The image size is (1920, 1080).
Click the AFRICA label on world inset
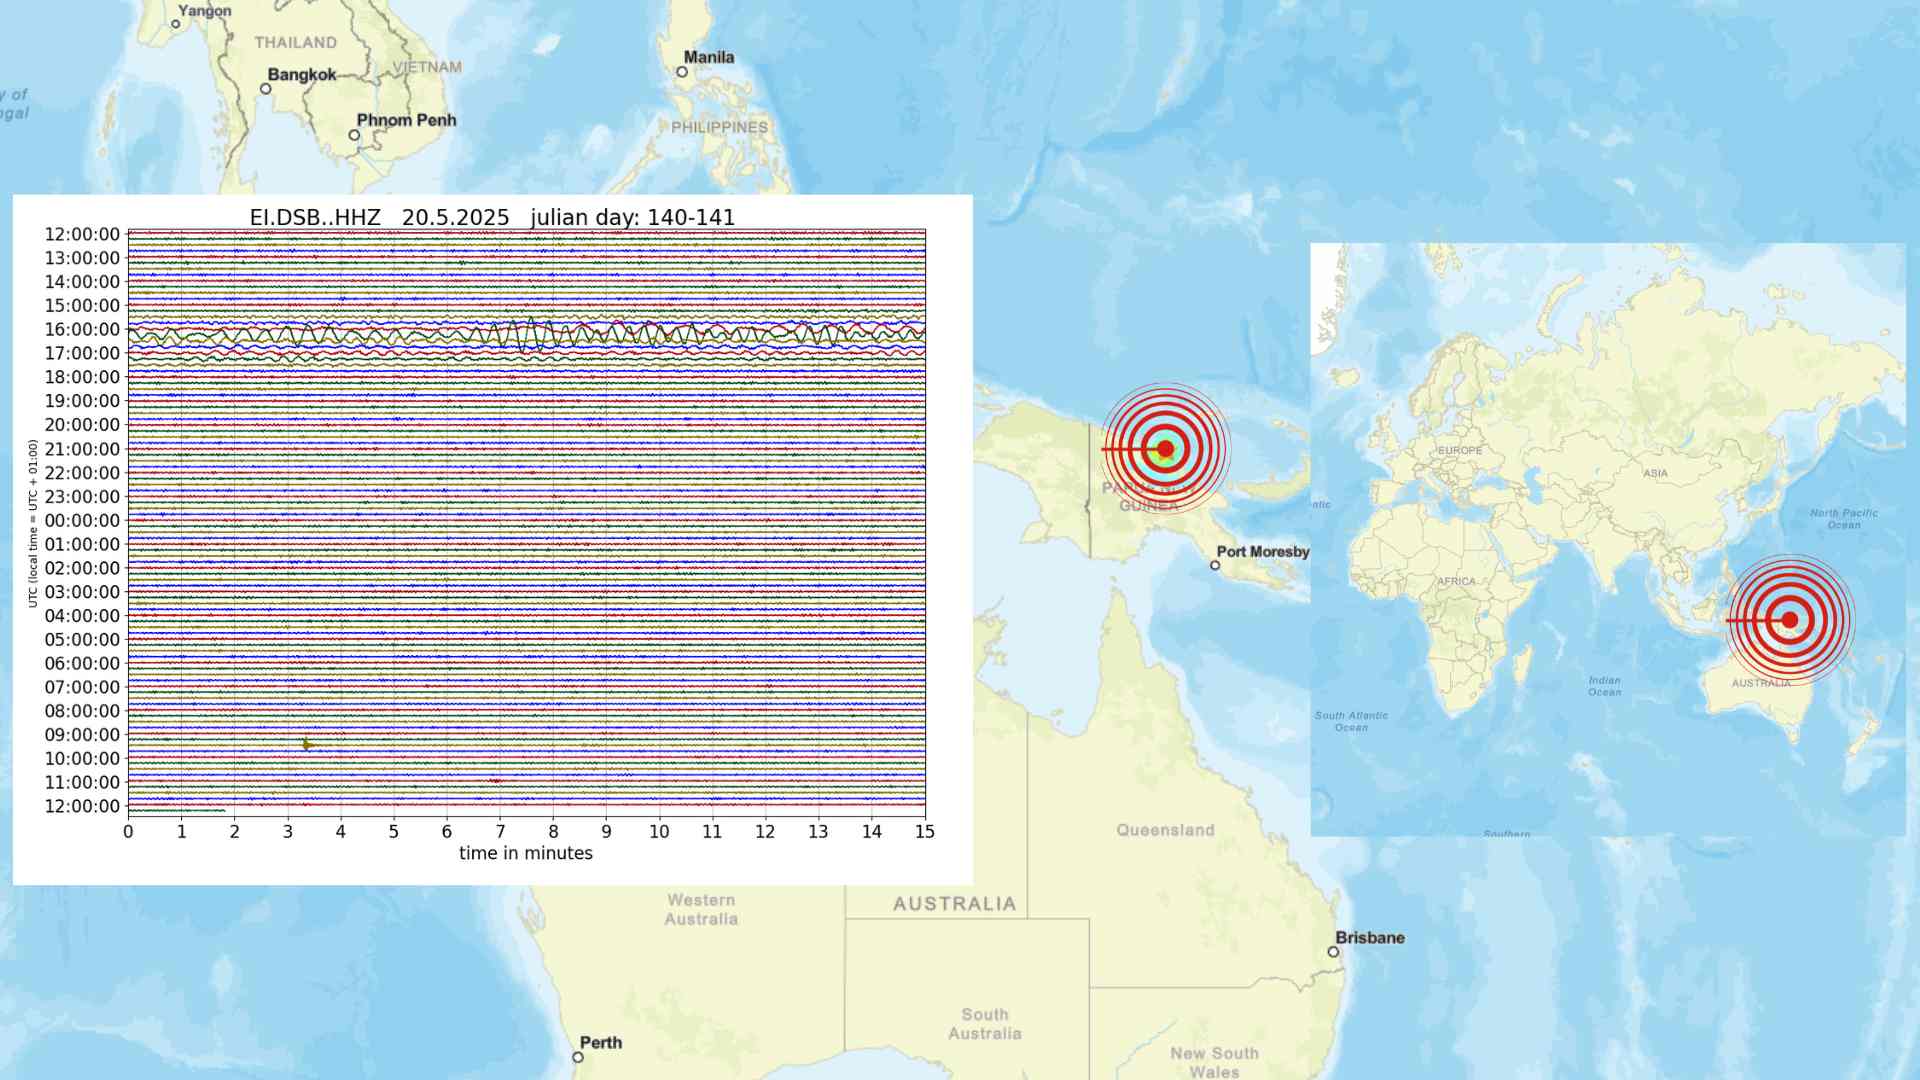(1455, 581)
